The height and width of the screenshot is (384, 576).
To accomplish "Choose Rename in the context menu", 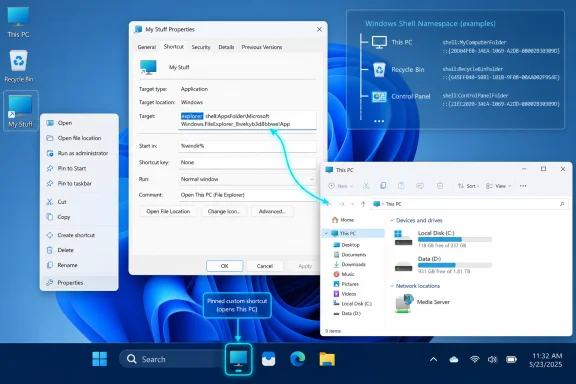I will click(79, 265).
